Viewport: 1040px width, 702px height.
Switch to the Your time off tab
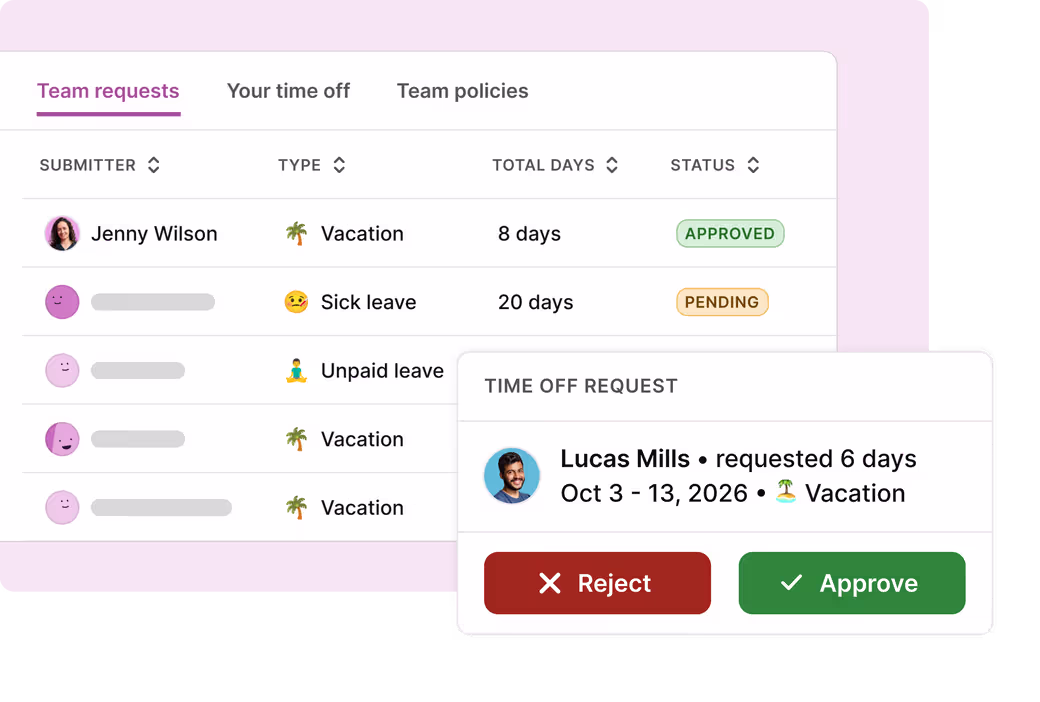point(289,91)
